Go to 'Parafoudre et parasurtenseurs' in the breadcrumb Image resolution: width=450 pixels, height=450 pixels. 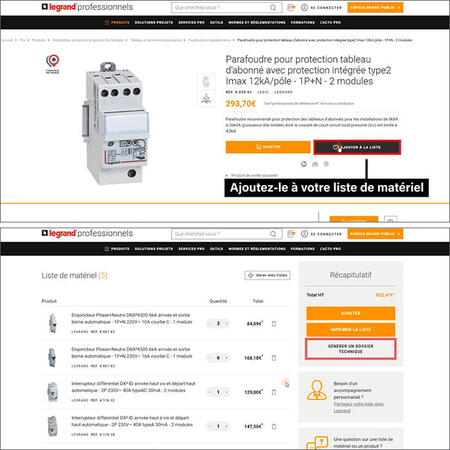pyautogui.click(x=209, y=40)
